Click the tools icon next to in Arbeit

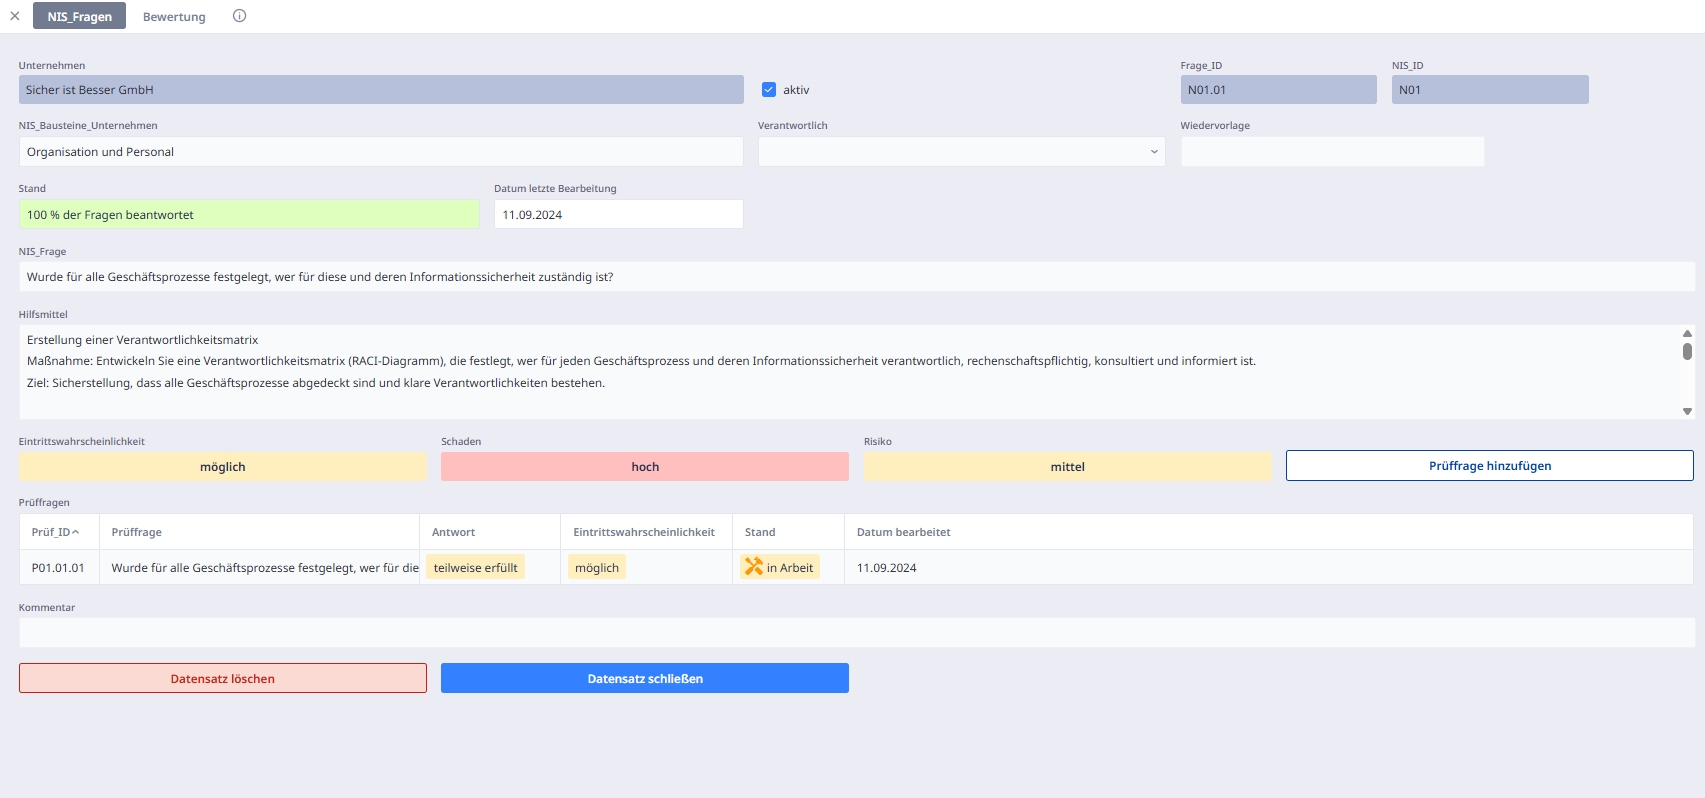754,567
